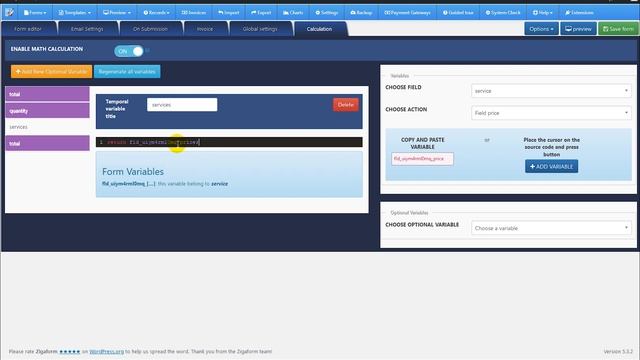Click the dark blue preview button
640x360 pixels.
click(x=578, y=29)
